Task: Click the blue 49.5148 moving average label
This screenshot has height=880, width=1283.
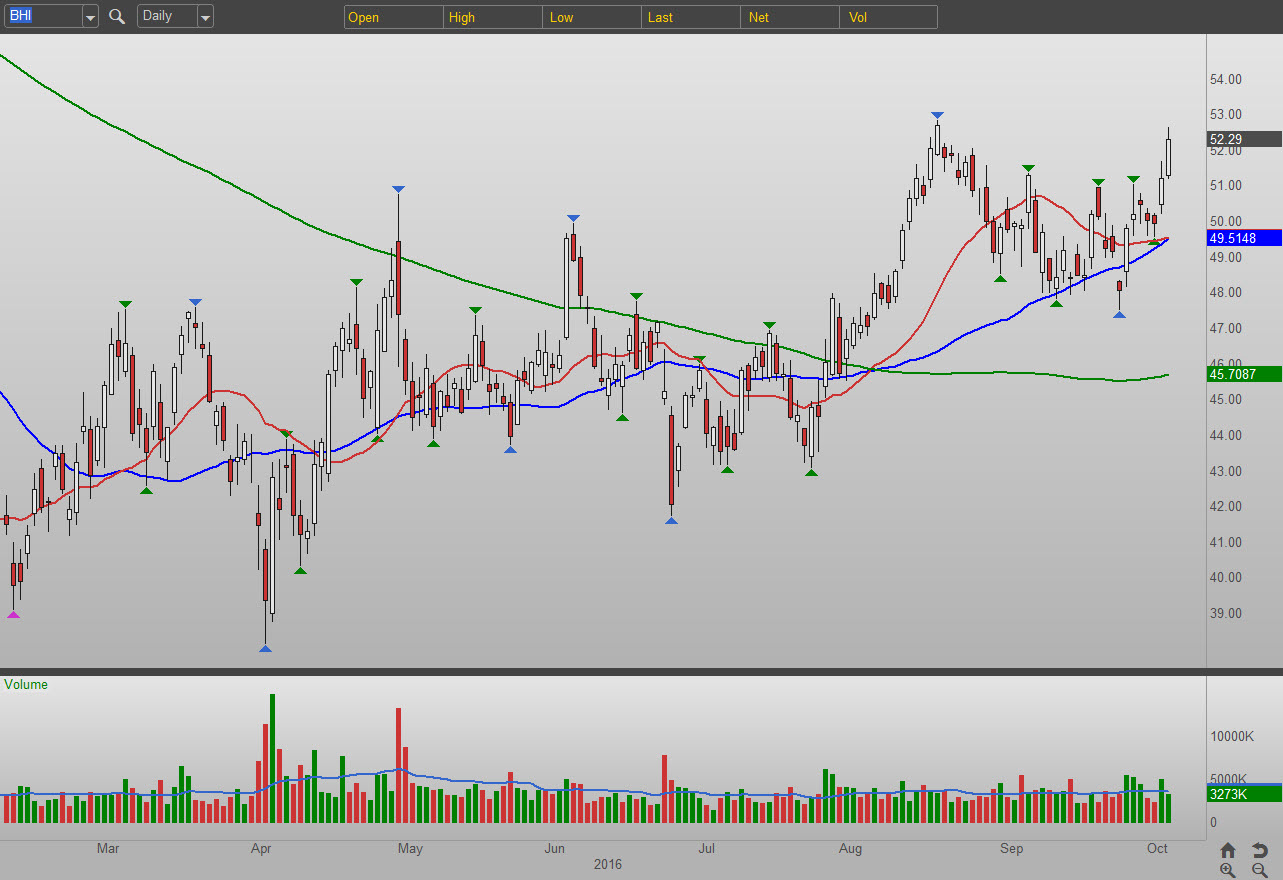Action: [1244, 238]
